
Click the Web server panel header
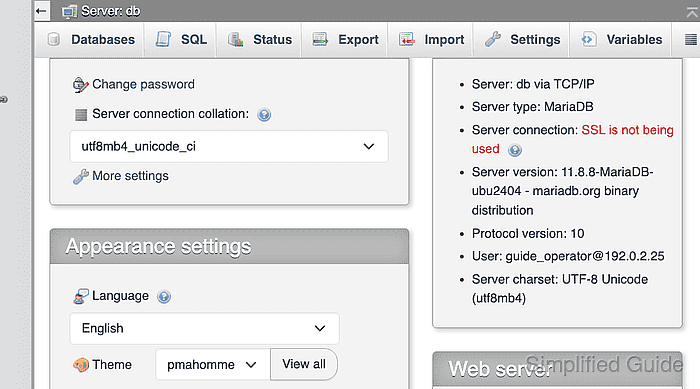coord(557,369)
